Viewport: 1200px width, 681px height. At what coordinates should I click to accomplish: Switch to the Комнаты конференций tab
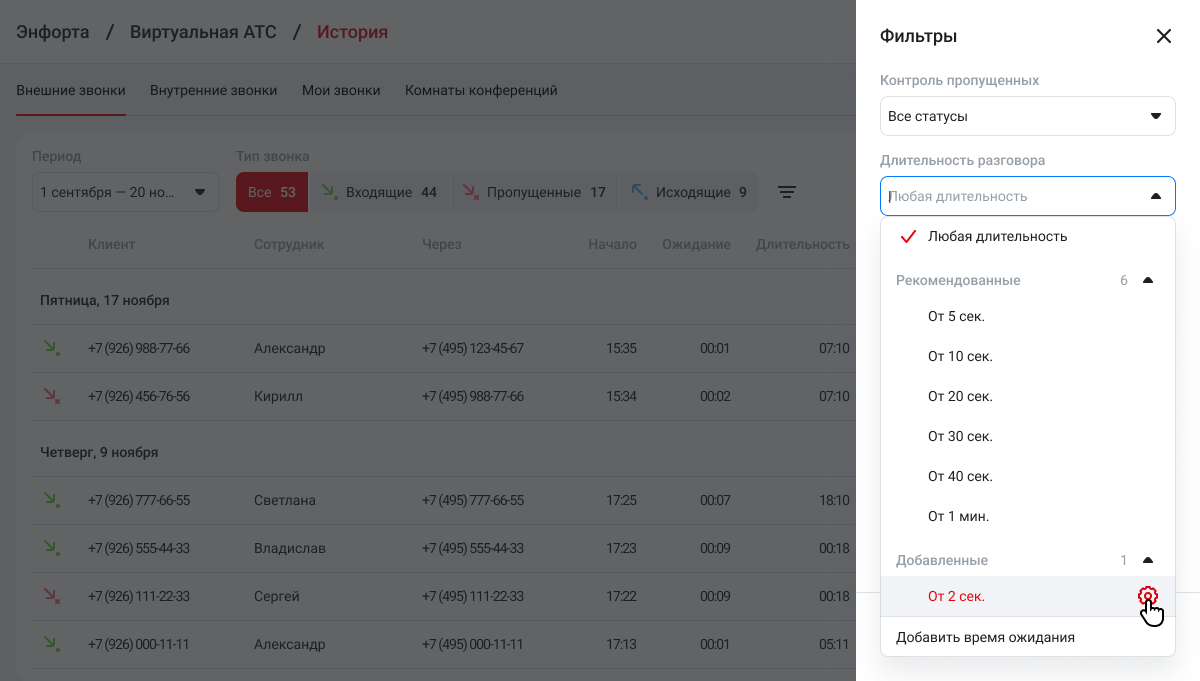click(x=481, y=90)
